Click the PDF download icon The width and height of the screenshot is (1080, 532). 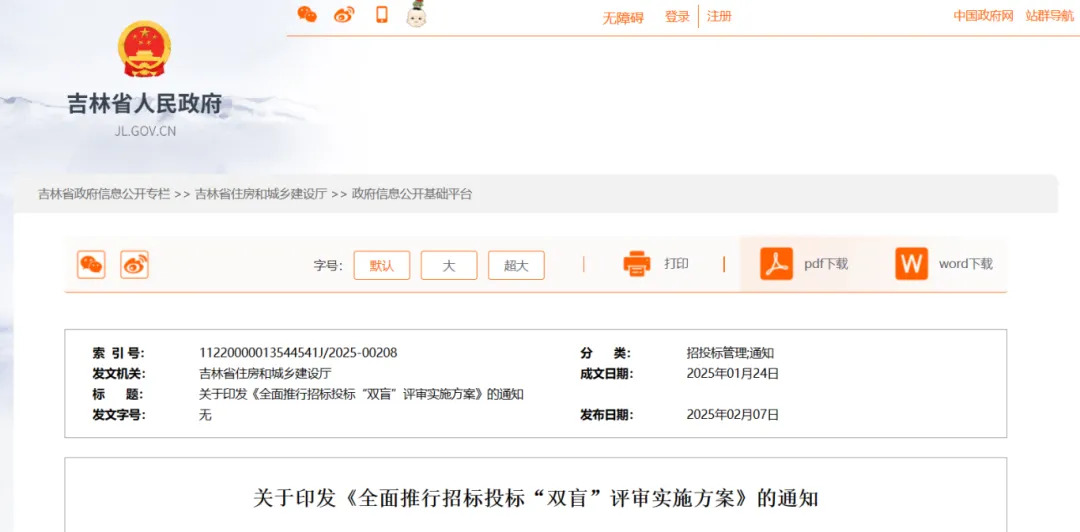click(x=776, y=264)
